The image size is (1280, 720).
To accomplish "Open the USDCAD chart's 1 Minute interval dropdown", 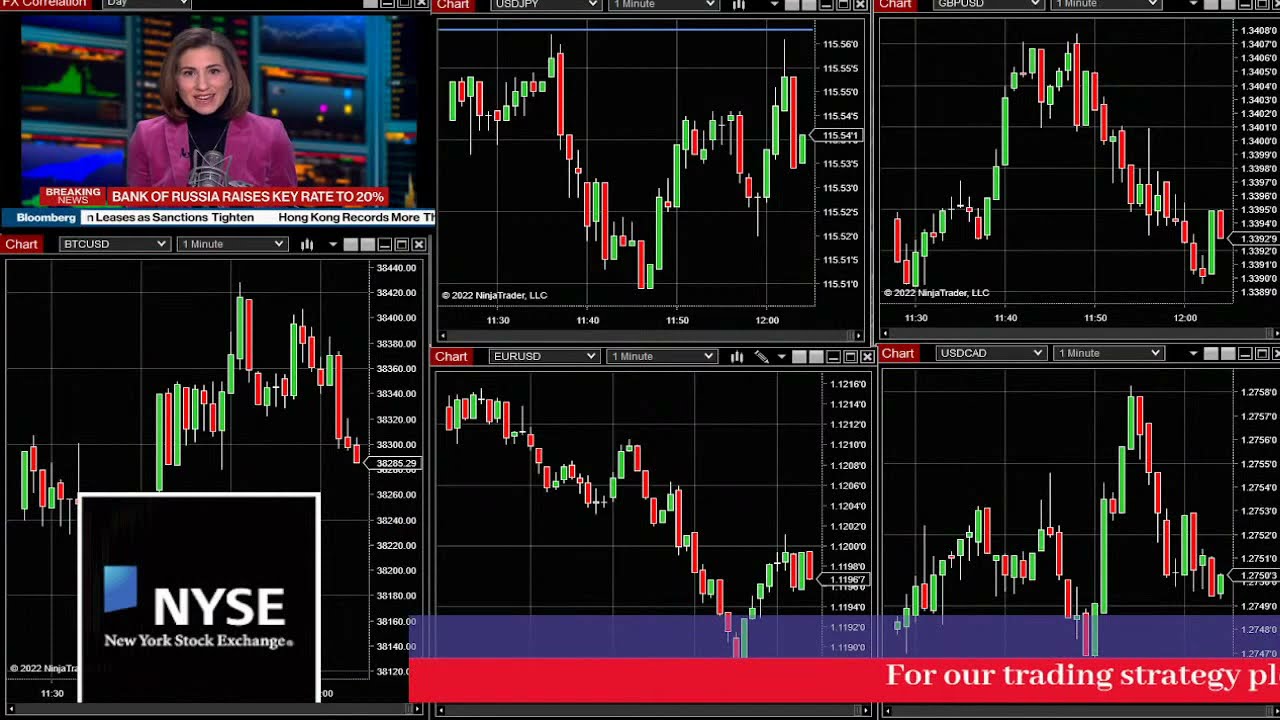I will click(x=1109, y=353).
